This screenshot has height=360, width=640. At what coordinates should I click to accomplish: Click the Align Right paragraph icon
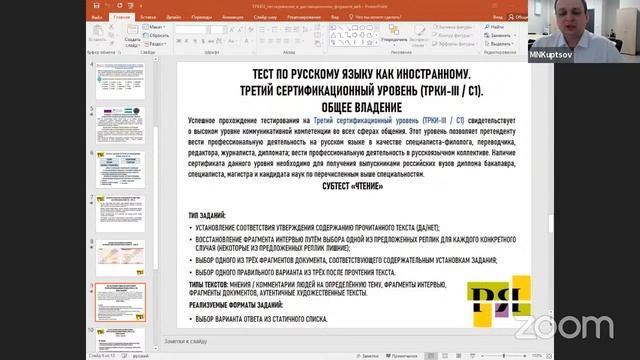pyautogui.click(x=279, y=41)
